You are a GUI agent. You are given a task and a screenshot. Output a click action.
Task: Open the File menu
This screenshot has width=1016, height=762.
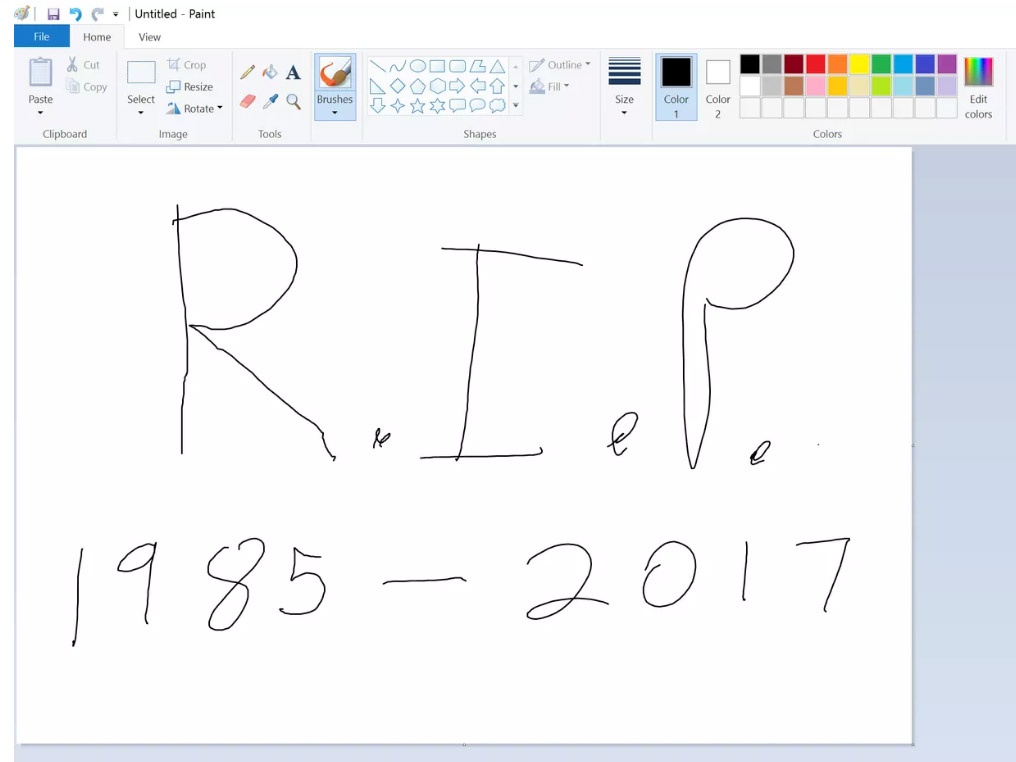[x=41, y=36]
